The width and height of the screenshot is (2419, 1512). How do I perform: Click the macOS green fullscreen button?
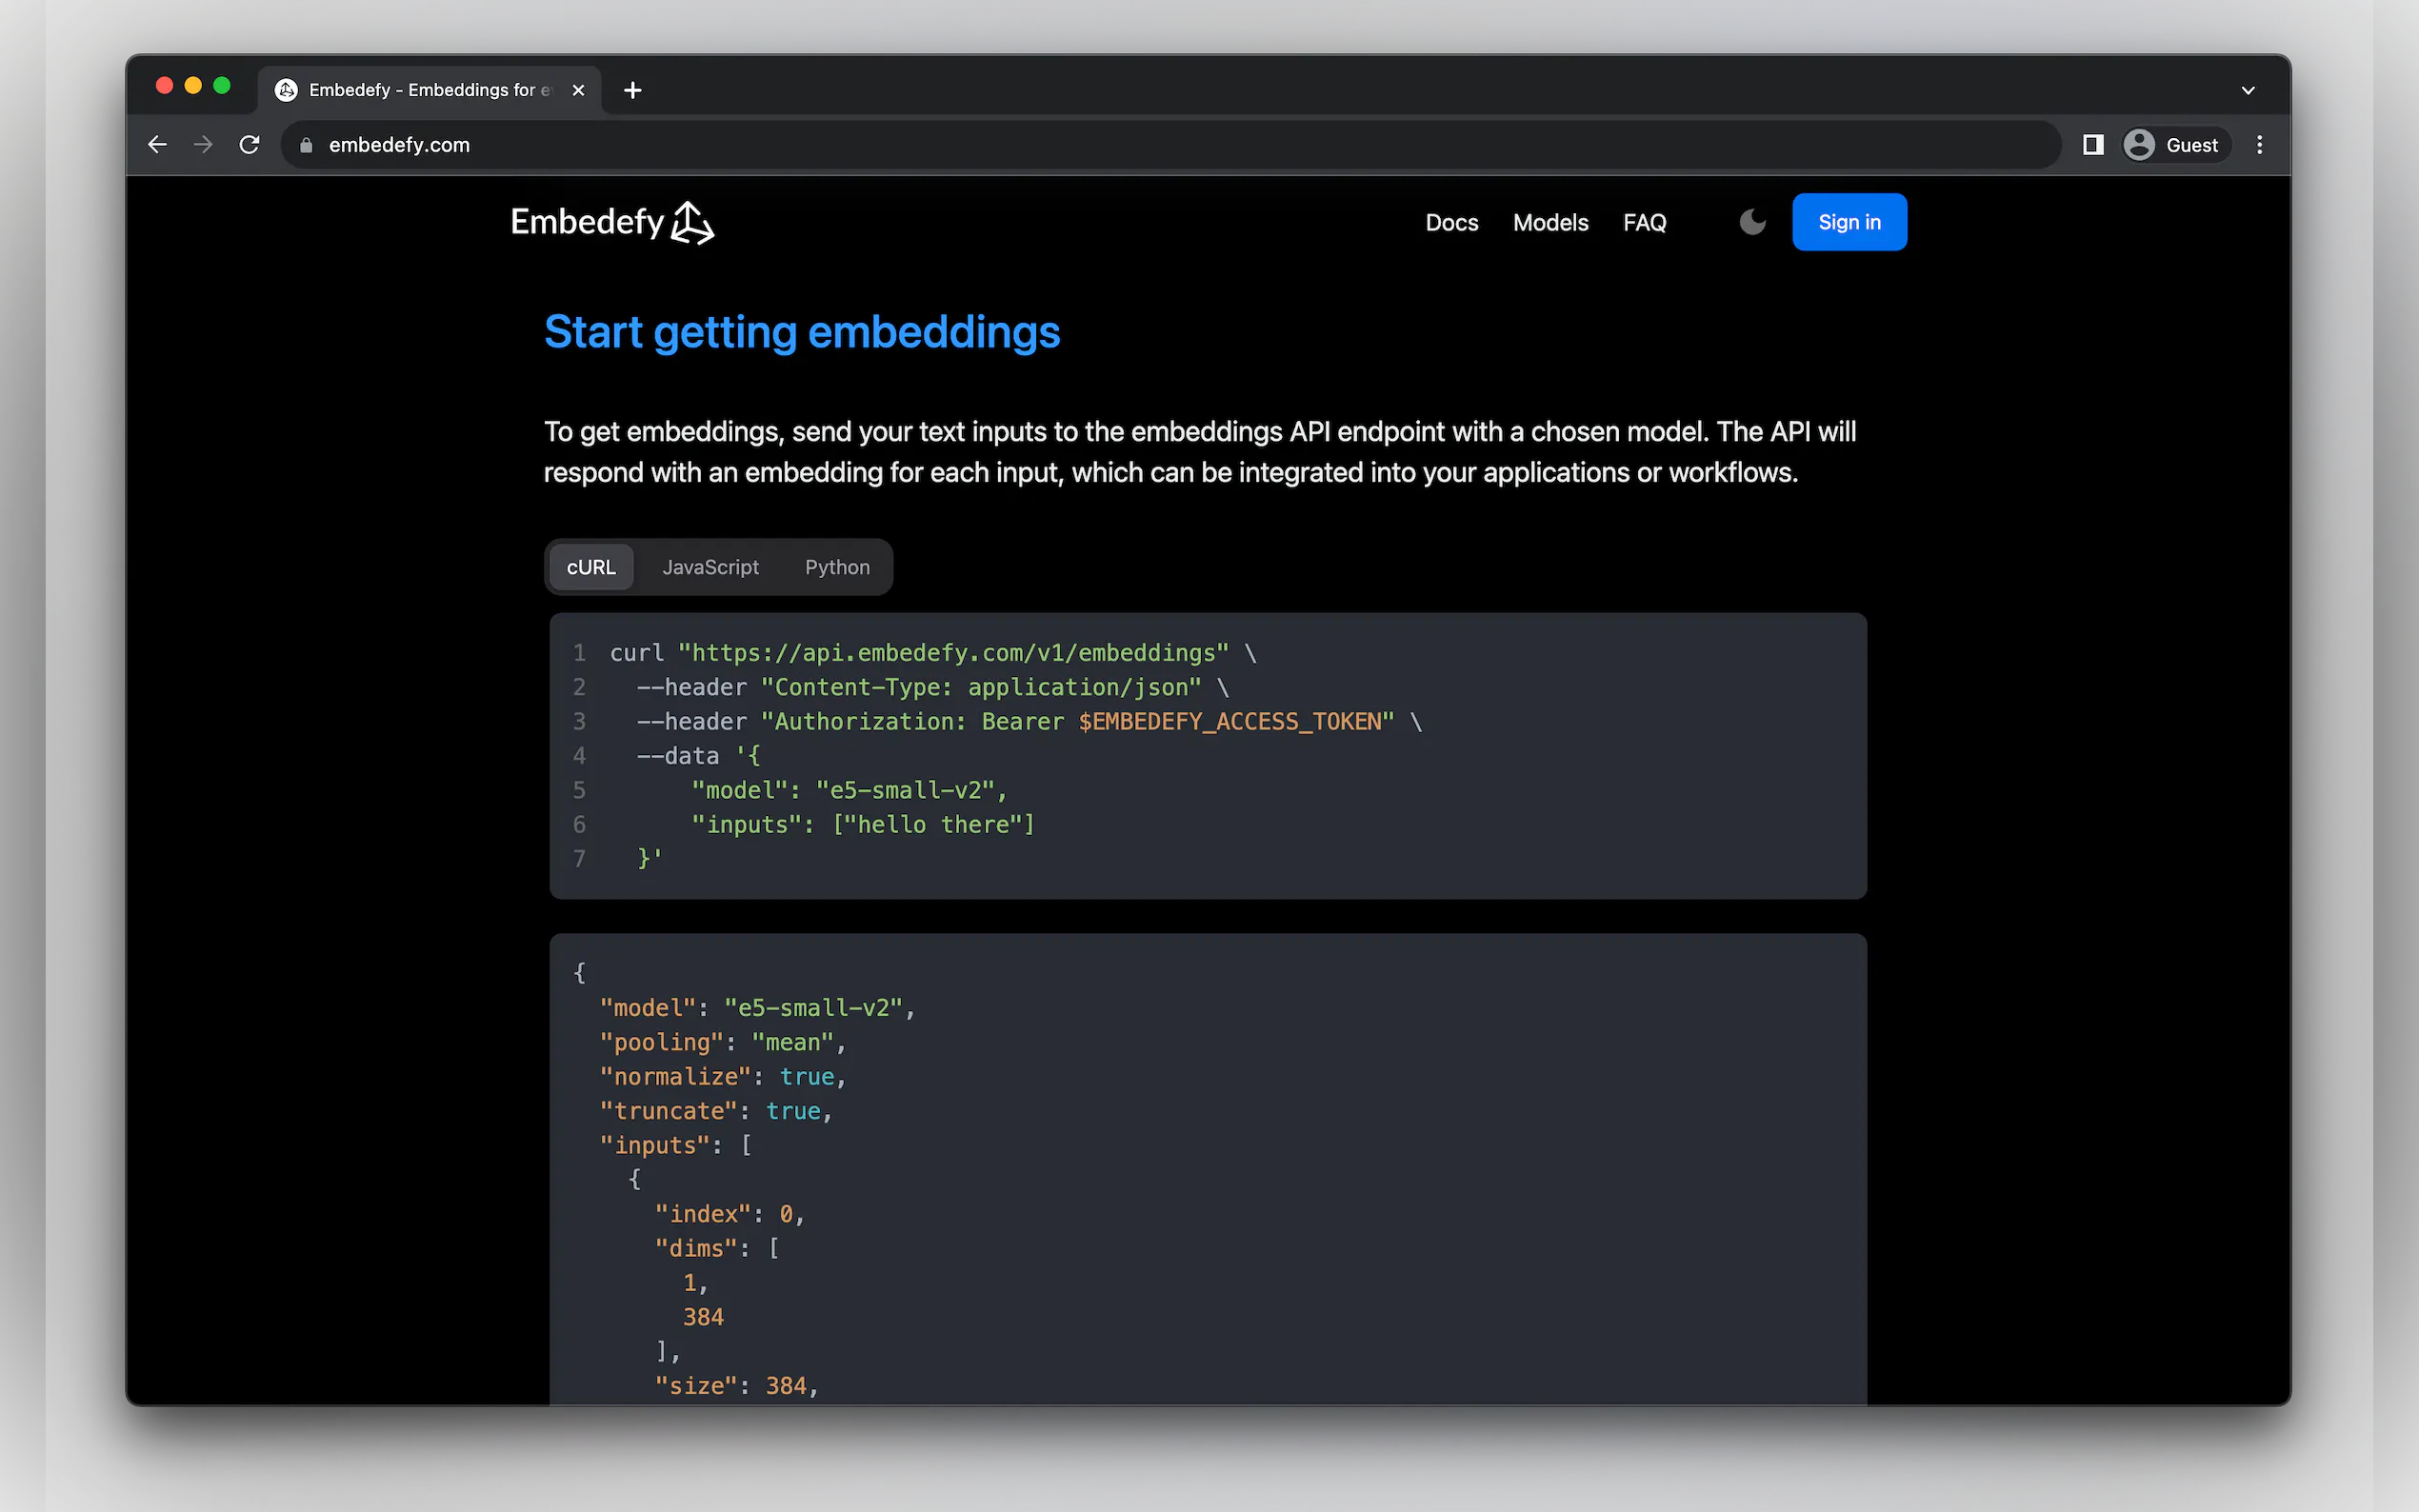[222, 86]
